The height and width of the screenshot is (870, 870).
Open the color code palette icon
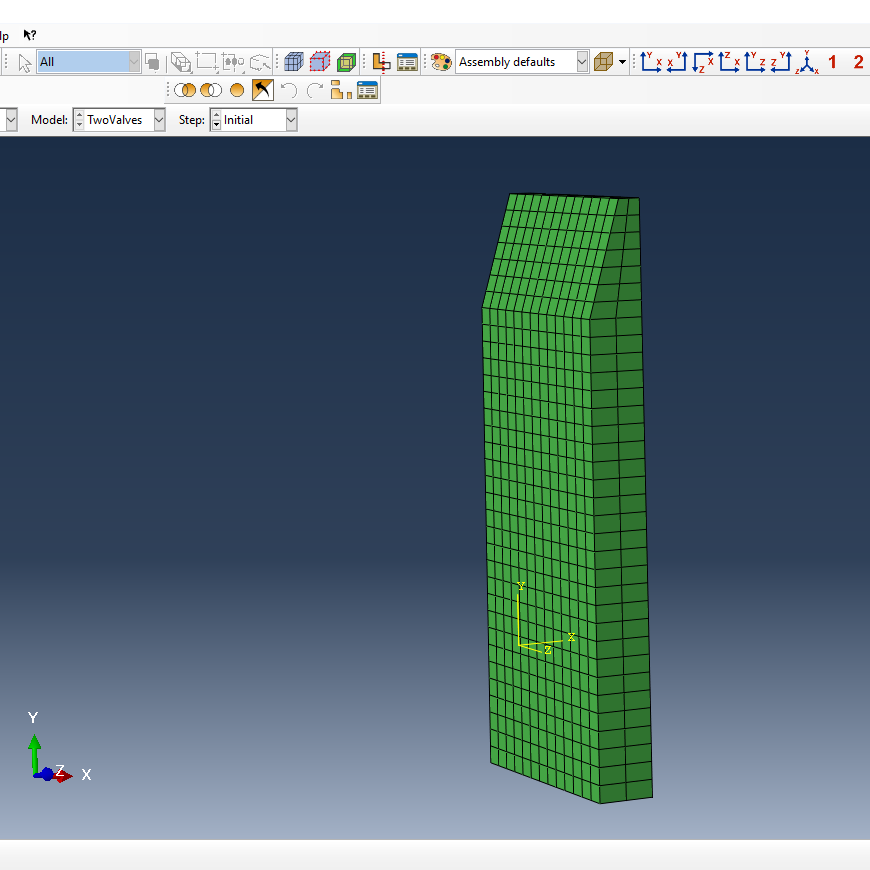click(441, 62)
